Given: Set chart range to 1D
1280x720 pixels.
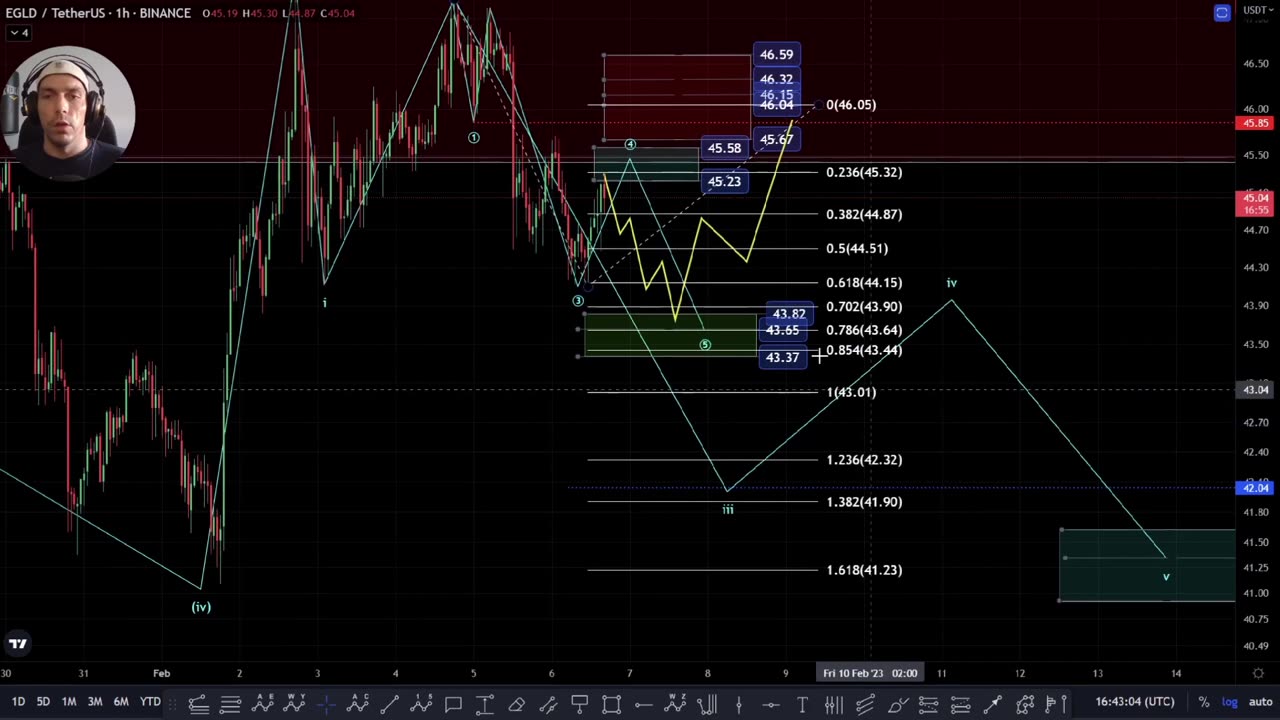Looking at the screenshot, I should click(x=18, y=702).
